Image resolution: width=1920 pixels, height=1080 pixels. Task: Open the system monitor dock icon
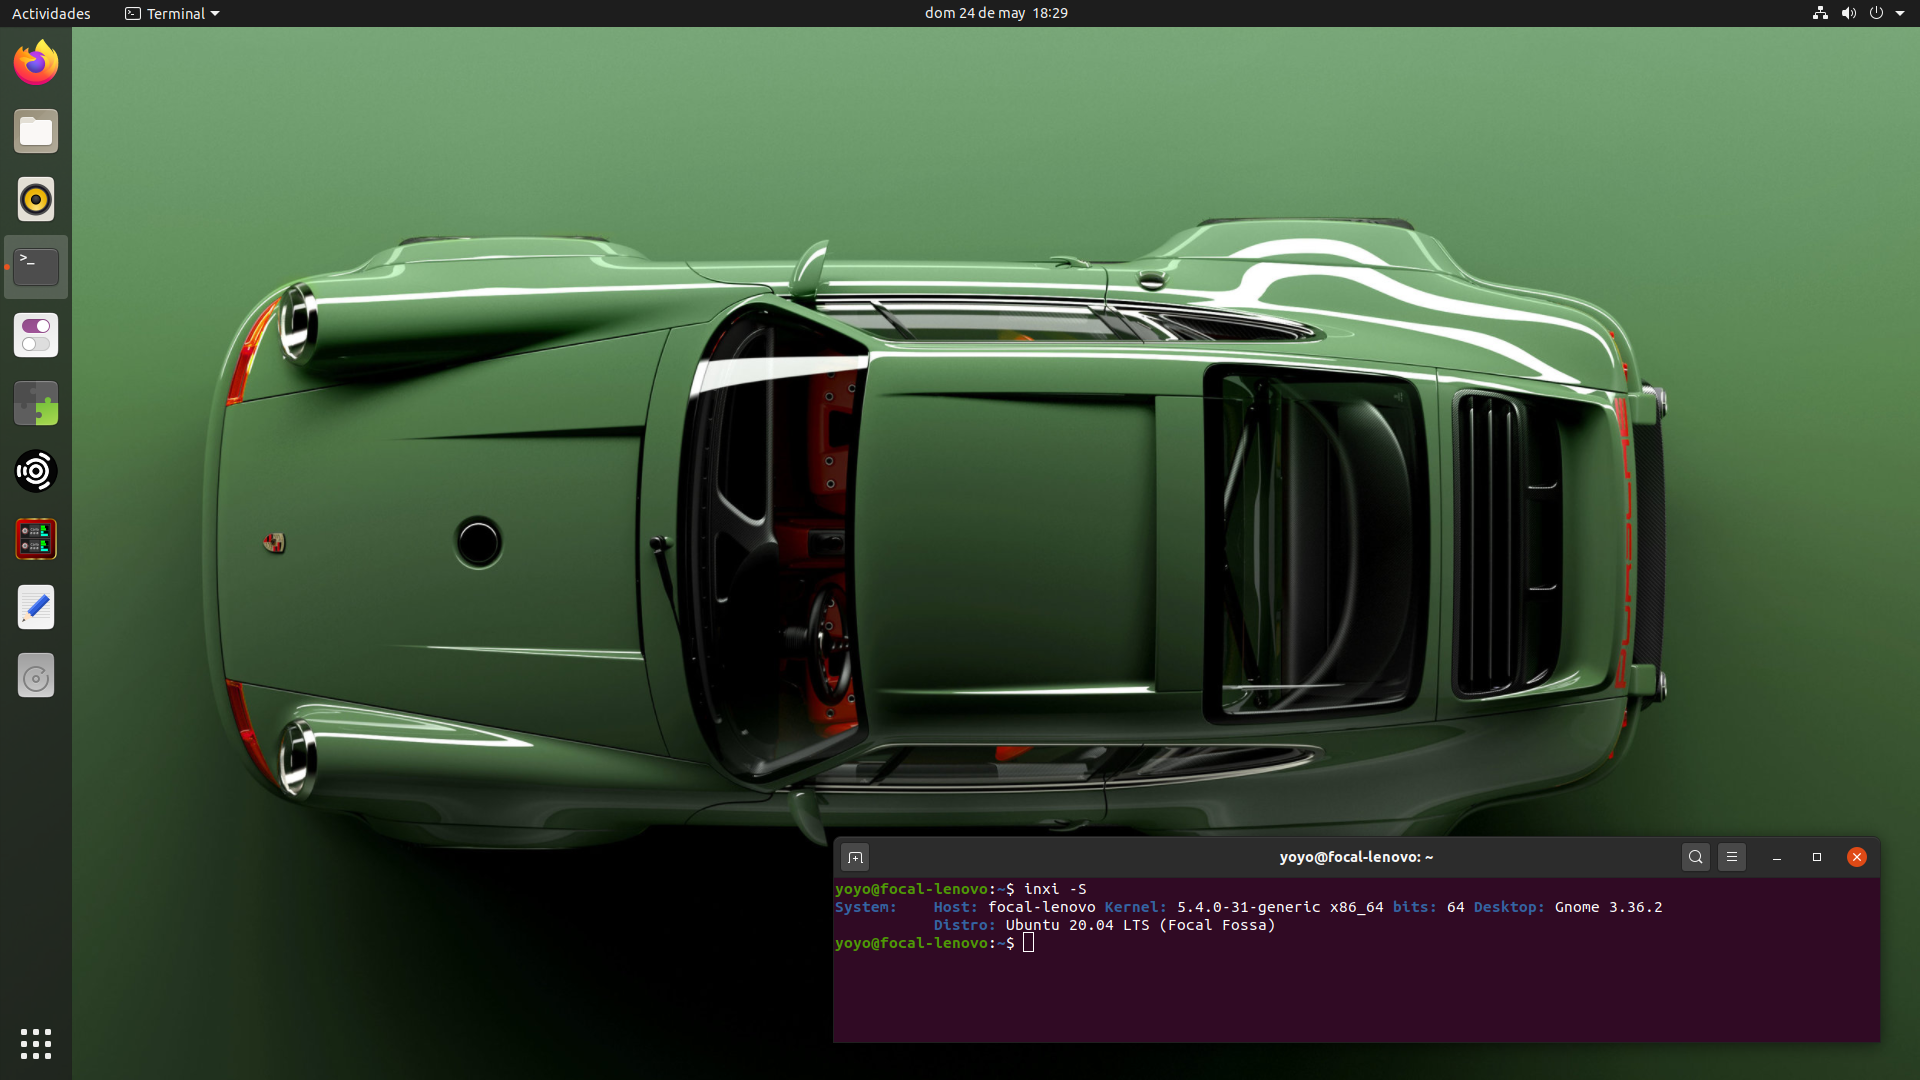(36, 539)
